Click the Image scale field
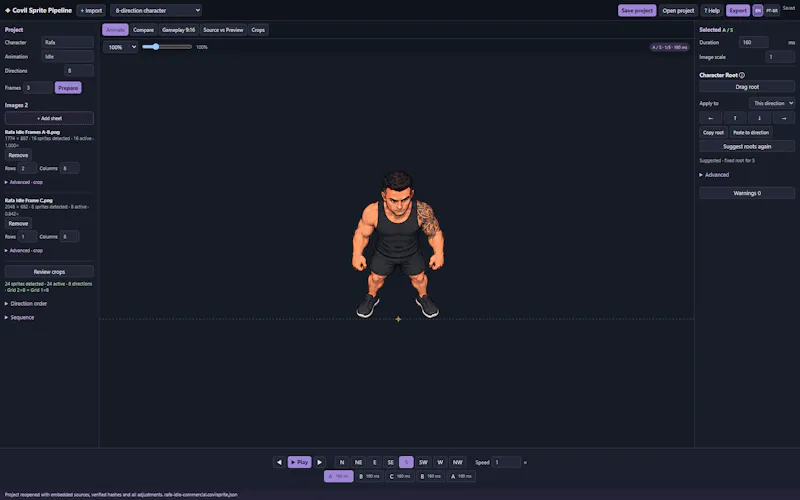This screenshot has width=800, height=500. [x=780, y=57]
